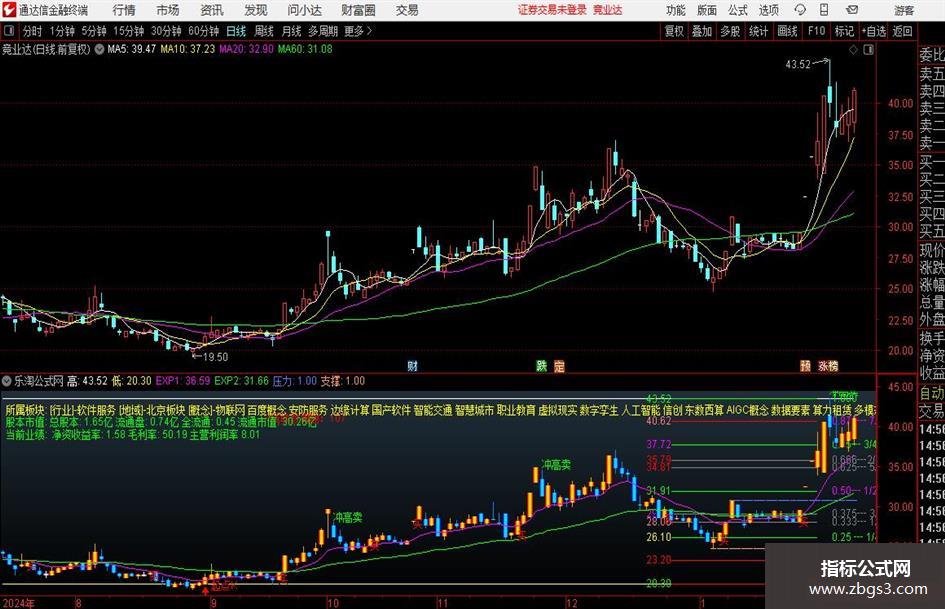Click the 压力: 1.00 value
Viewport: 945px width, 609px height.
pyautogui.click(x=295, y=381)
